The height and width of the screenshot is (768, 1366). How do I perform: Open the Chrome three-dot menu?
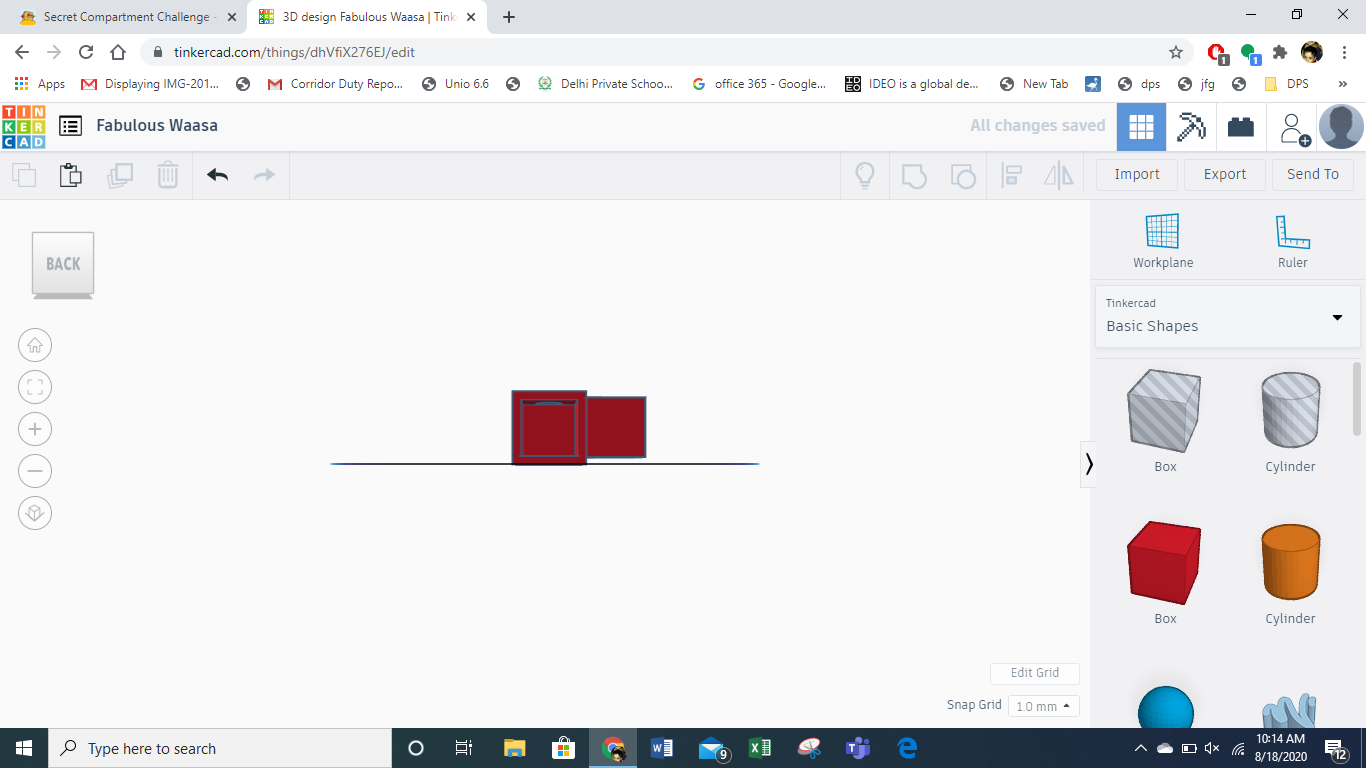pos(1343,52)
